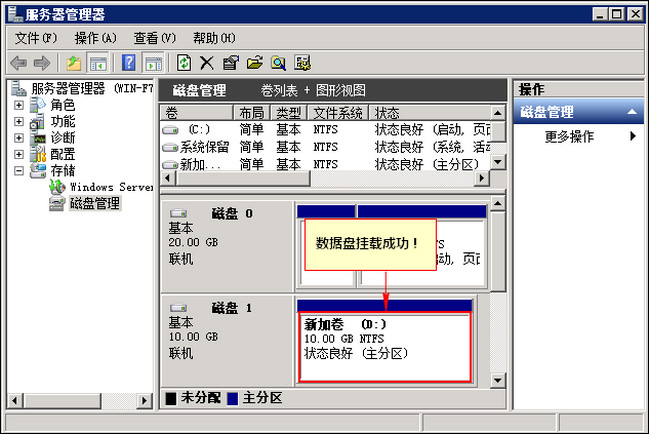Toggle Show/Hide Console Tree toolbar icon

[98, 63]
